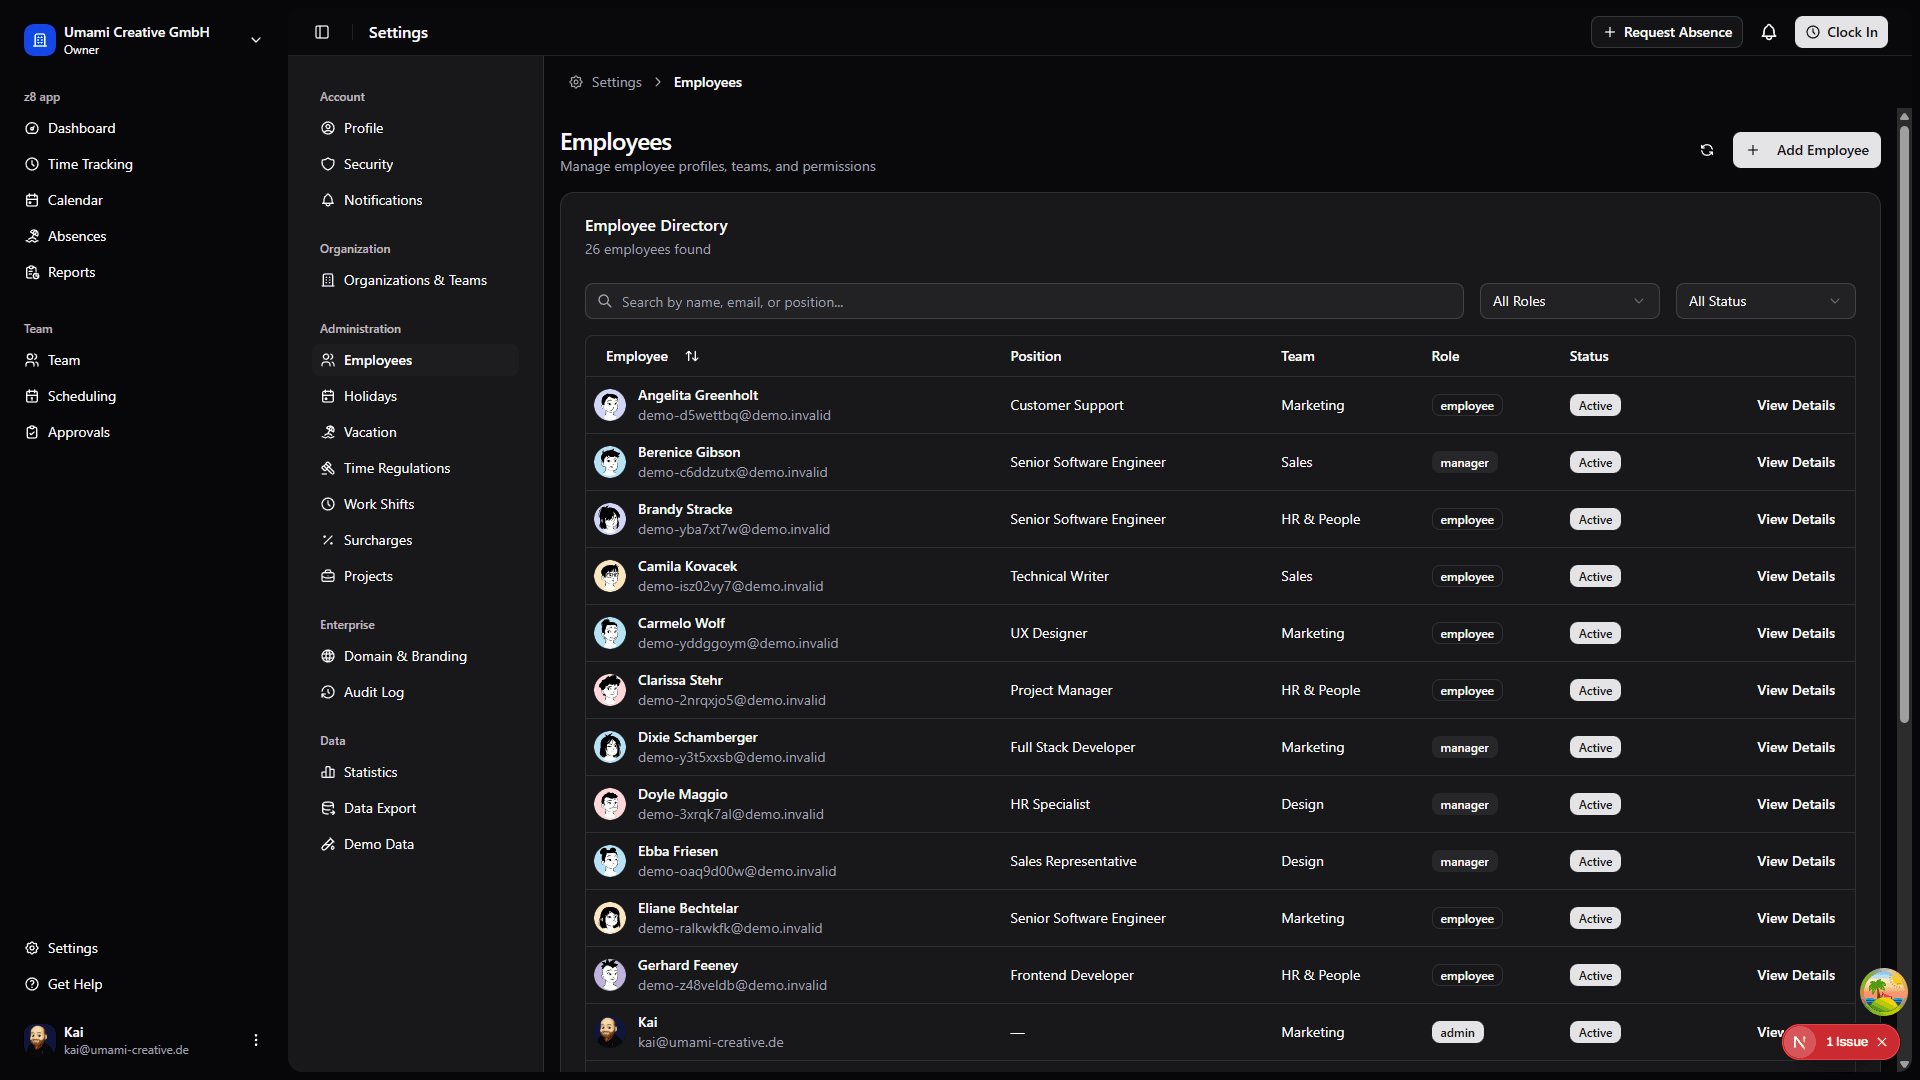Image resolution: width=1920 pixels, height=1080 pixels.
Task: Expand the All Status filter
Action: point(1764,301)
